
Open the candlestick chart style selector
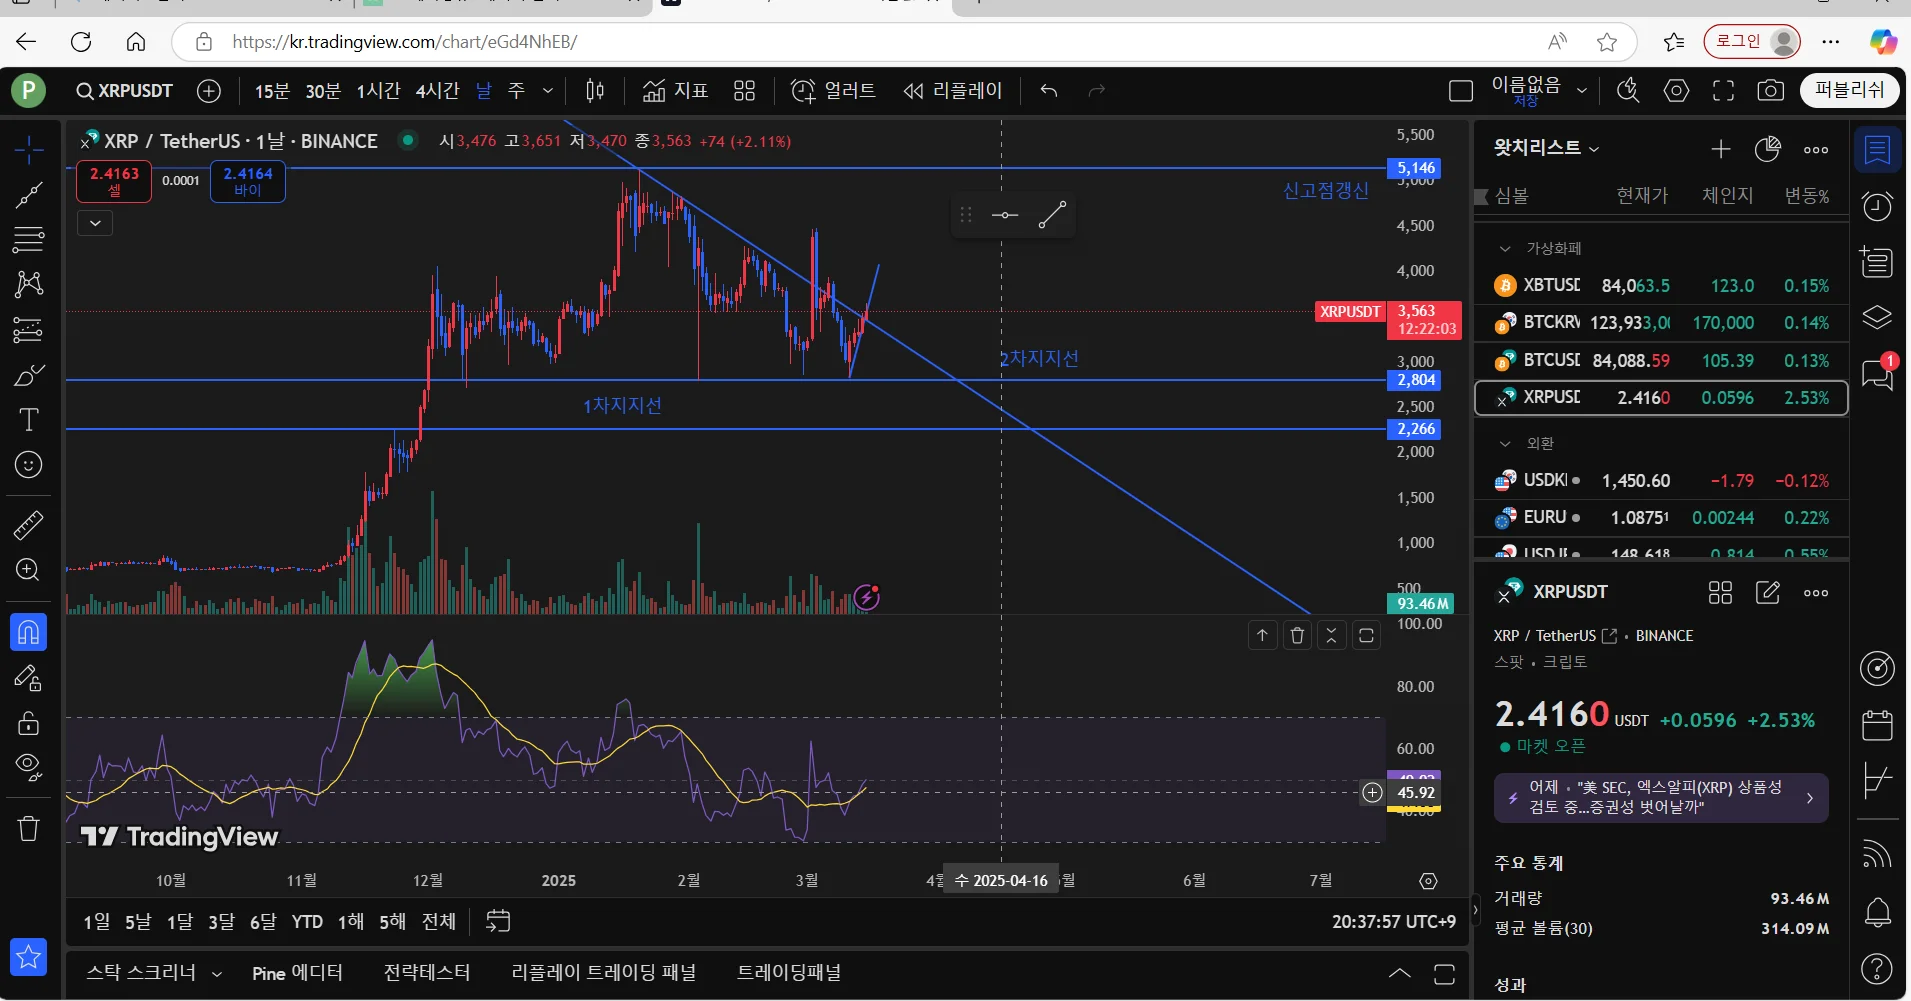coord(595,91)
